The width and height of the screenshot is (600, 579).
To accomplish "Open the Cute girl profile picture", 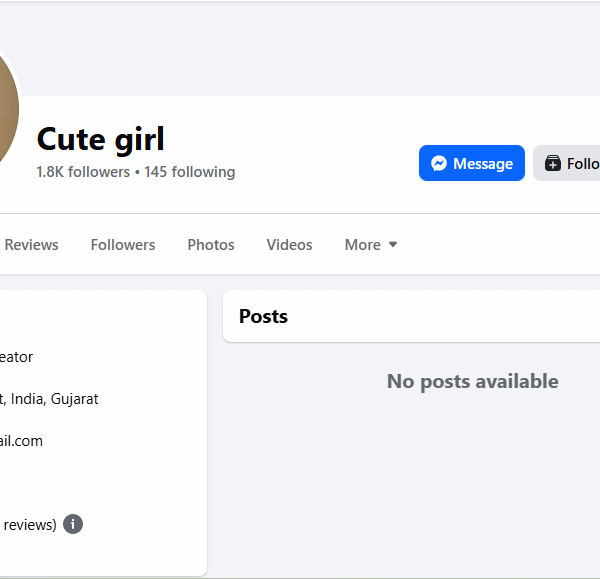I will (8, 109).
